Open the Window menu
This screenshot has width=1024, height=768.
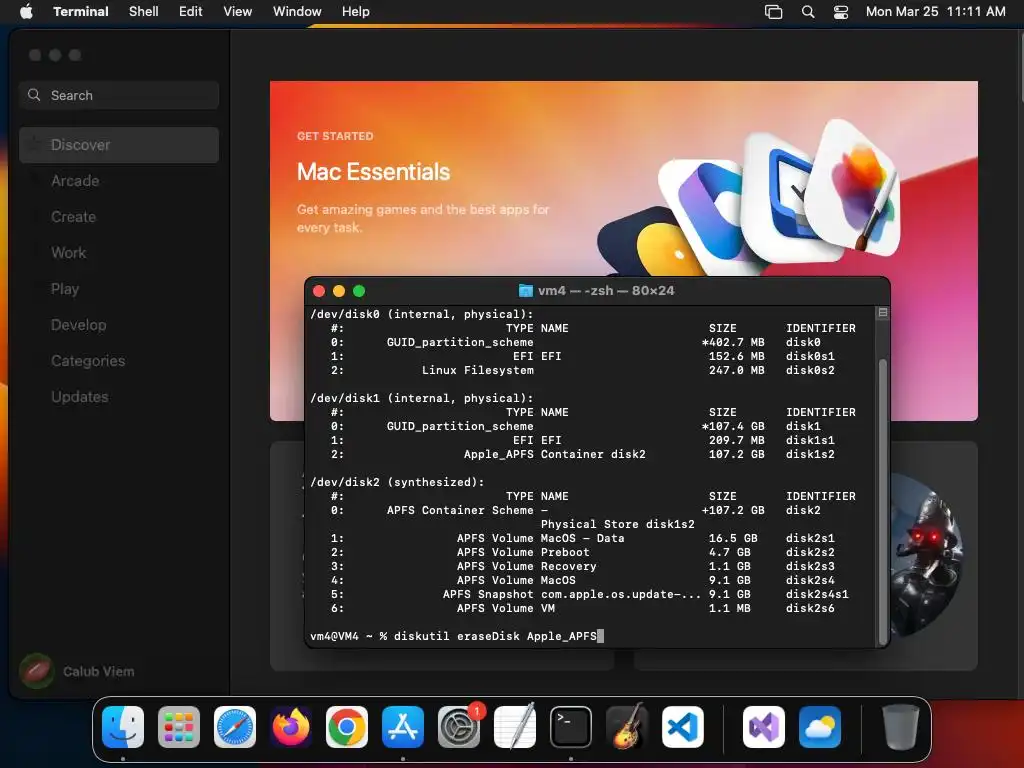pos(297,11)
